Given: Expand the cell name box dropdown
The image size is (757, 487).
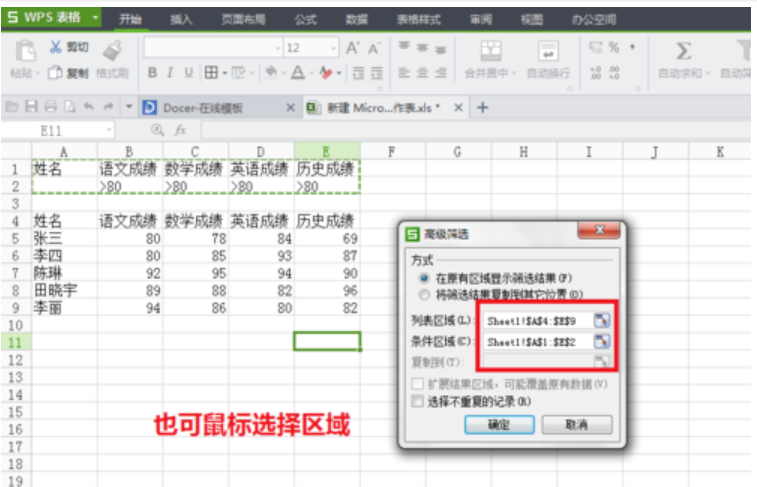Looking at the screenshot, I should pyautogui.click(x=110, y=130).
